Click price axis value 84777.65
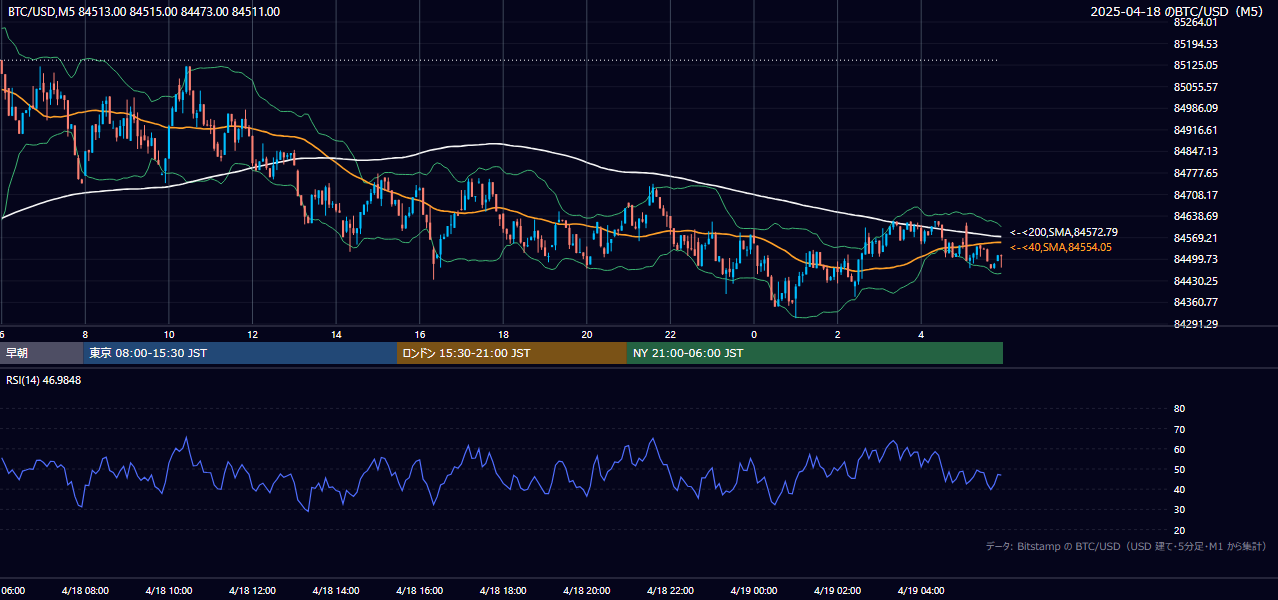The image size is (1278, 600). tap(1195, 173)
